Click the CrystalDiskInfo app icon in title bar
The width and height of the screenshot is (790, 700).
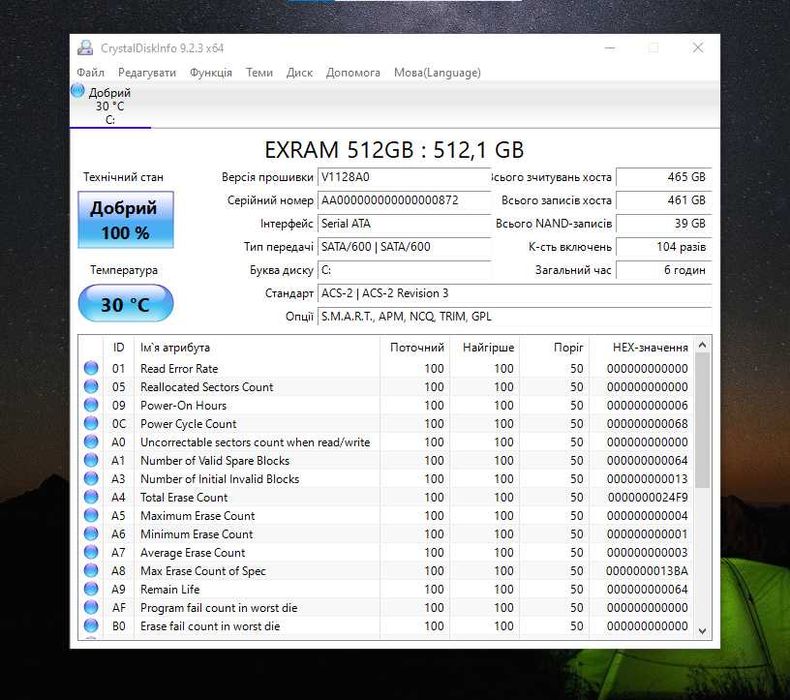click(85, 48)
